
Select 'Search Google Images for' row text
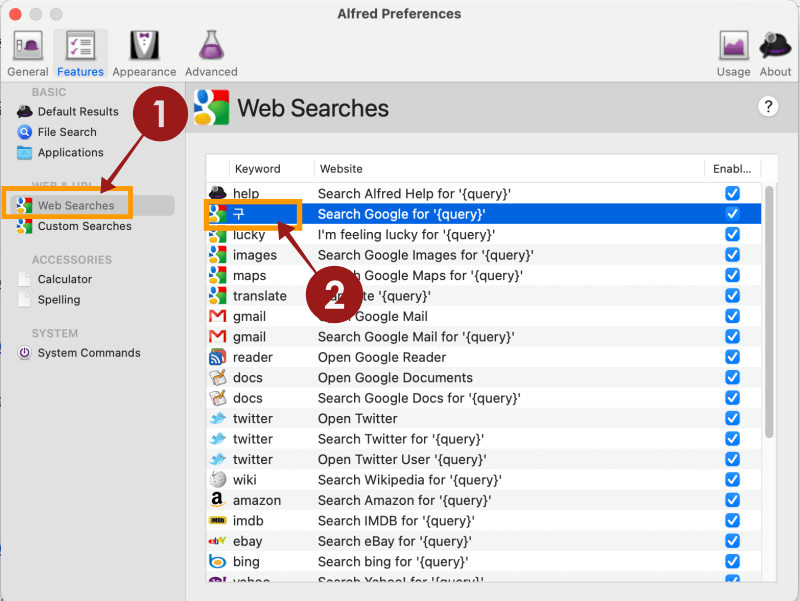426,255
